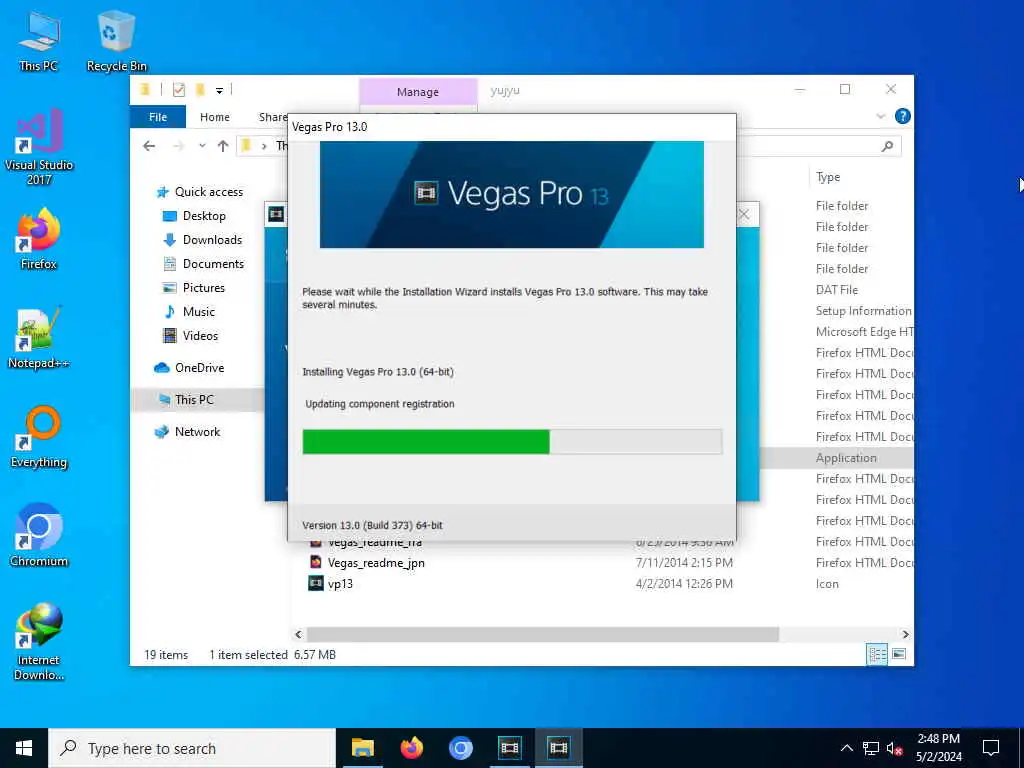Go up one folder level in Explorer
1024x768 pixels.
223,146
